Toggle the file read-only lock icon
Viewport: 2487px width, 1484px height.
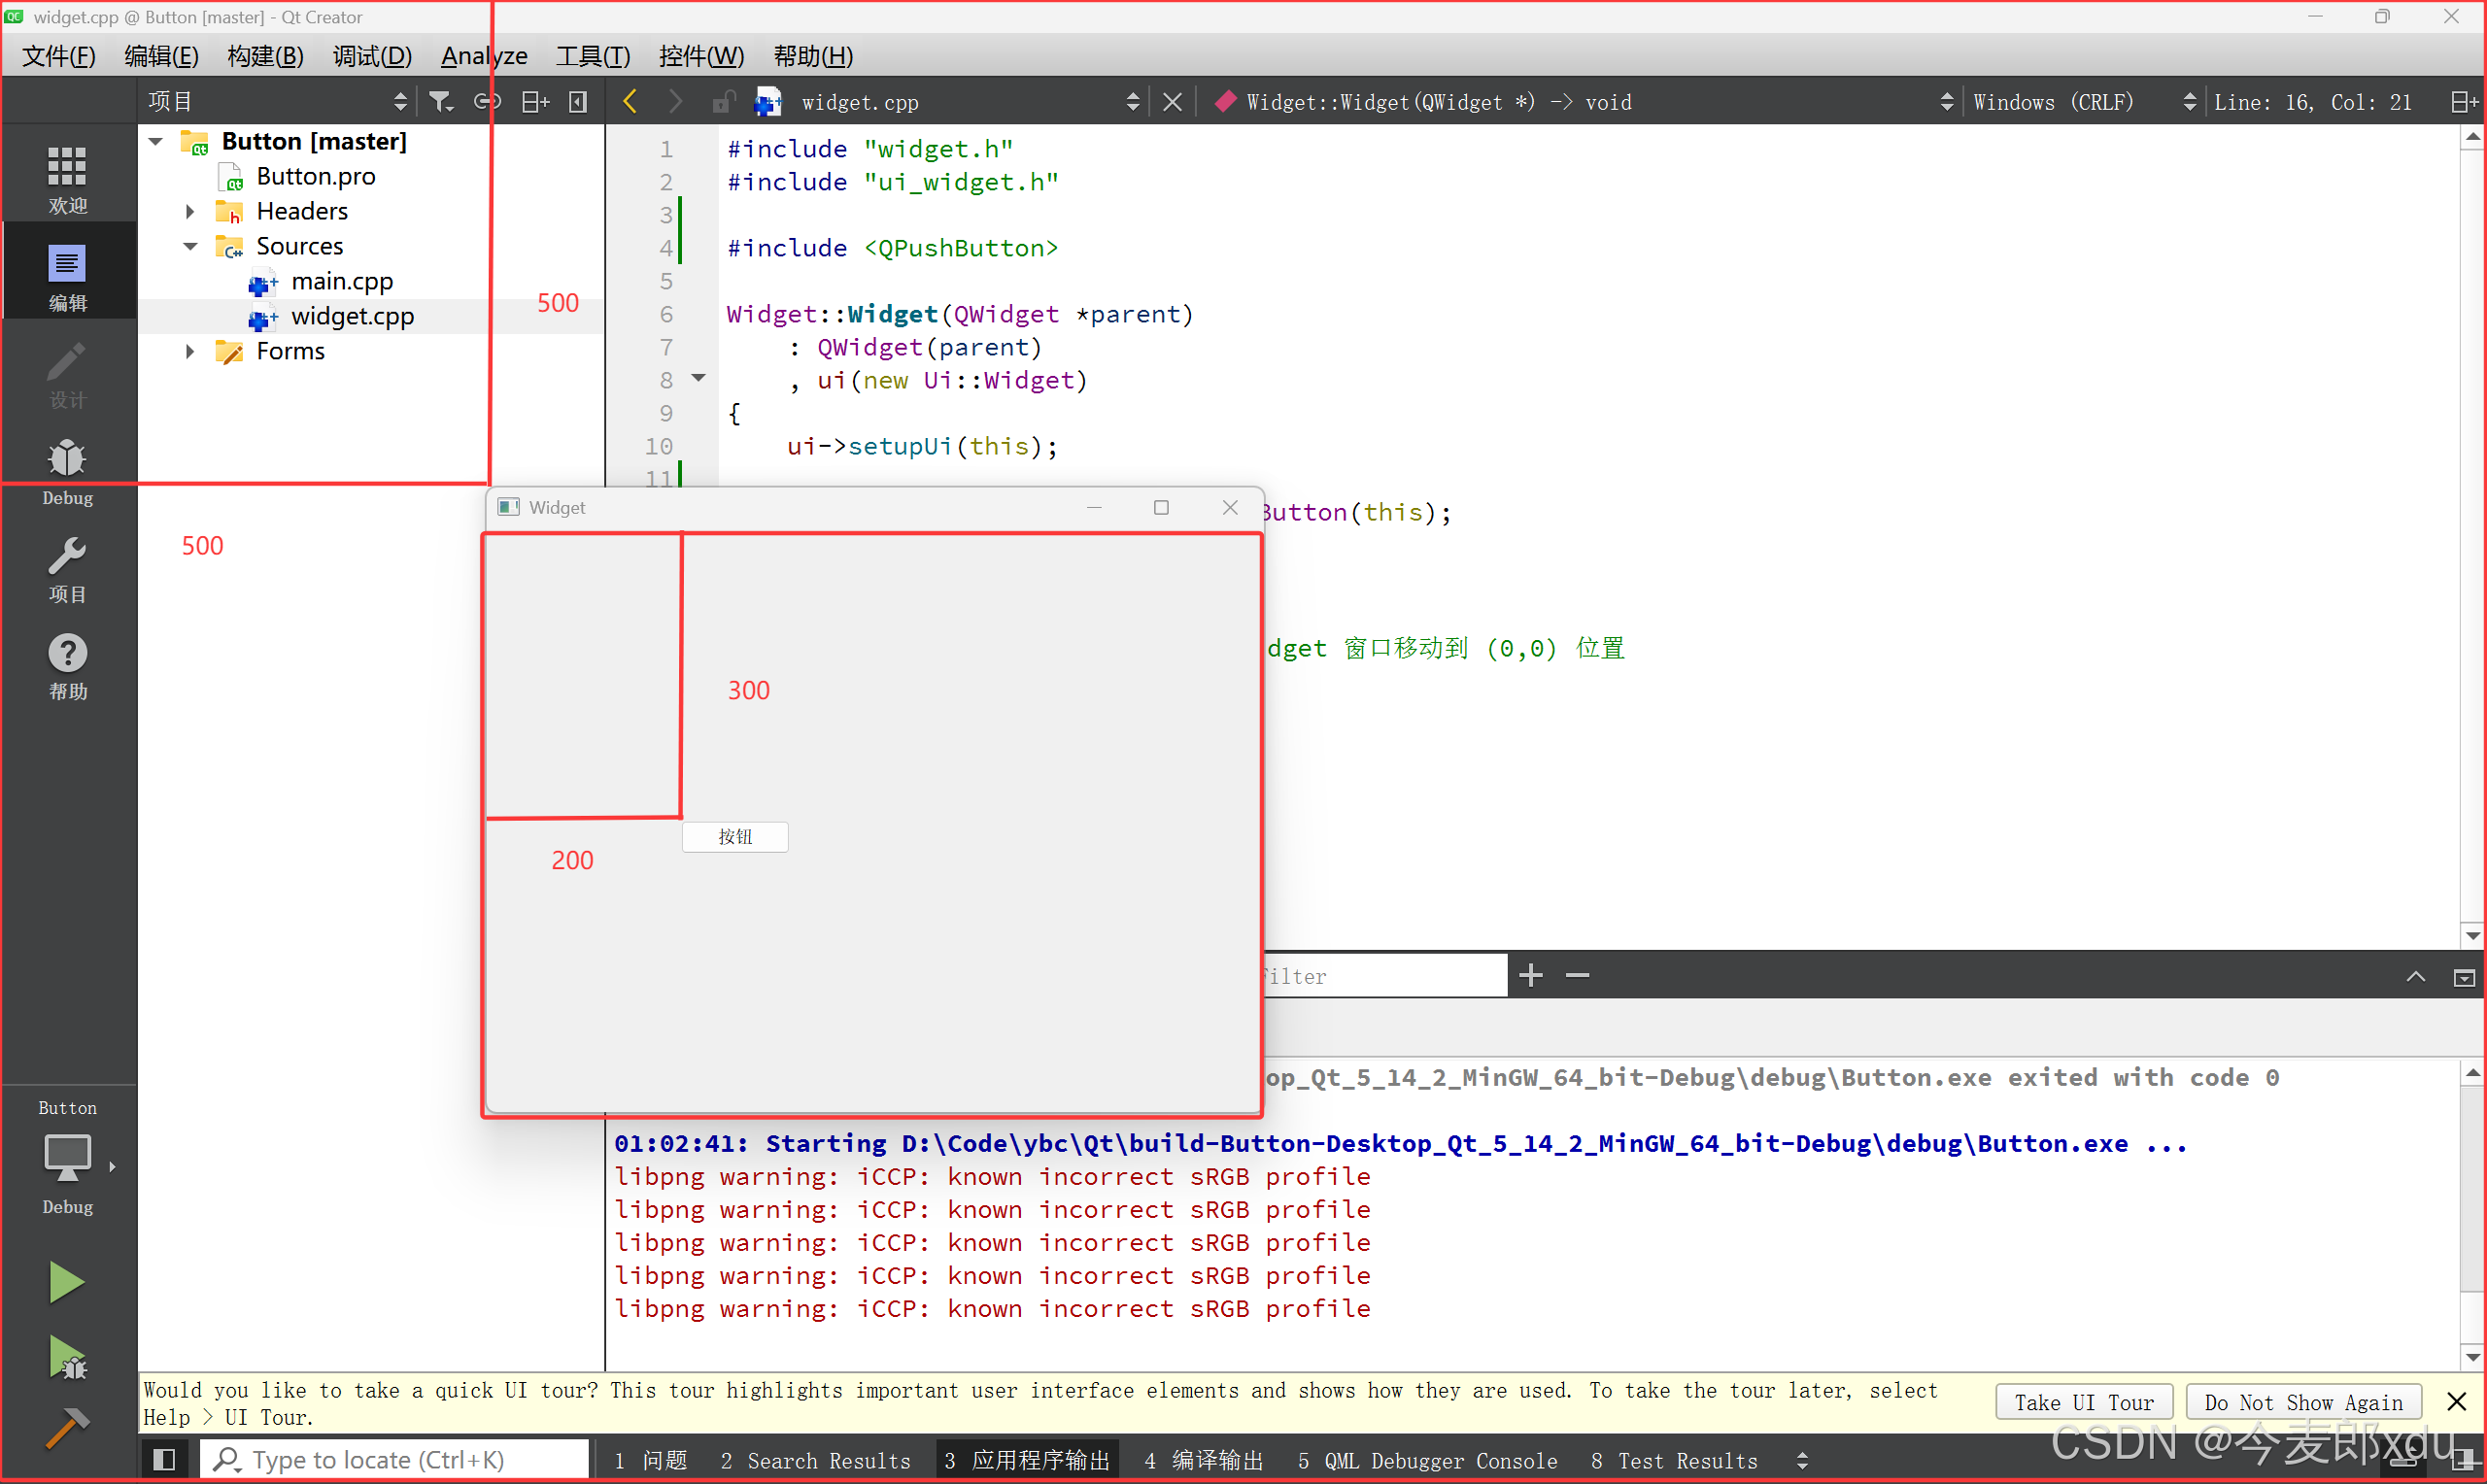tap(723, 102)
